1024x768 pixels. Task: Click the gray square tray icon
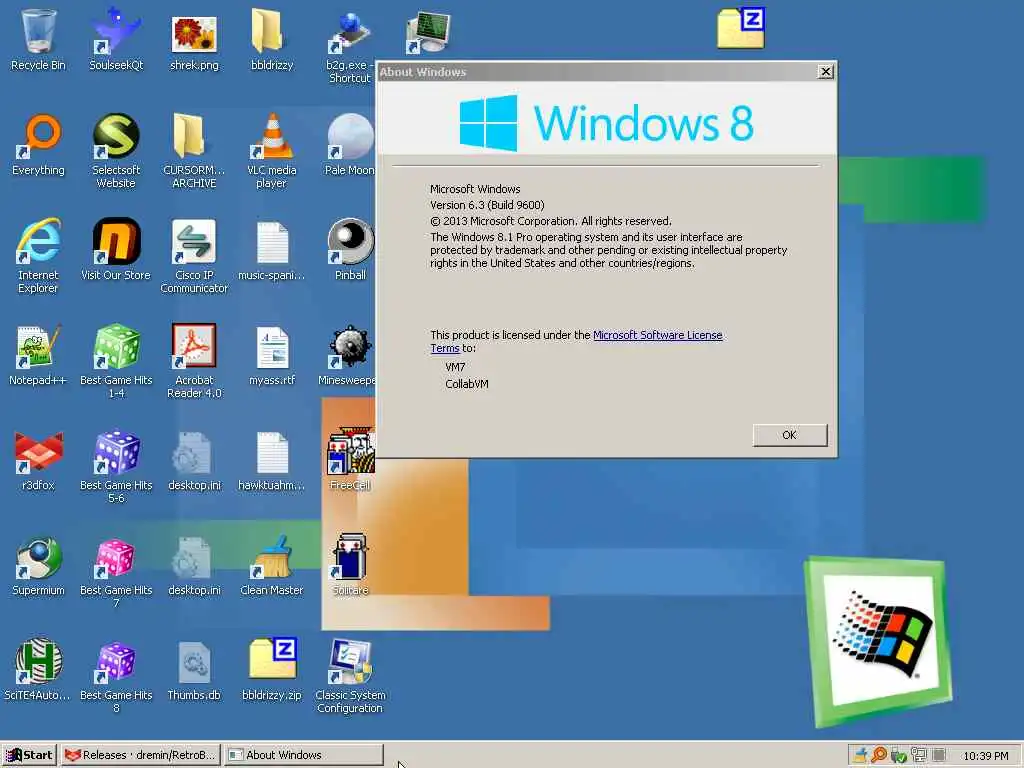(x=939, y=756)
